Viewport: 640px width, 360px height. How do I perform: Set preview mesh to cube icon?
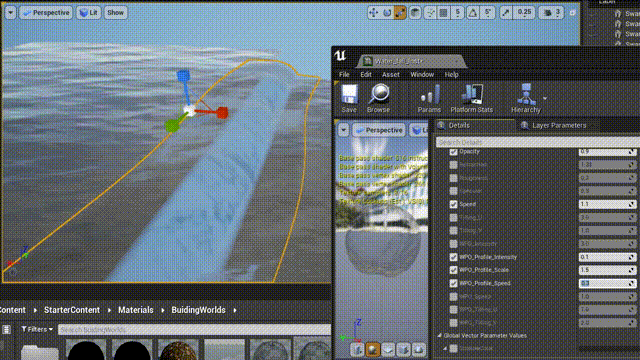(403, 350)
